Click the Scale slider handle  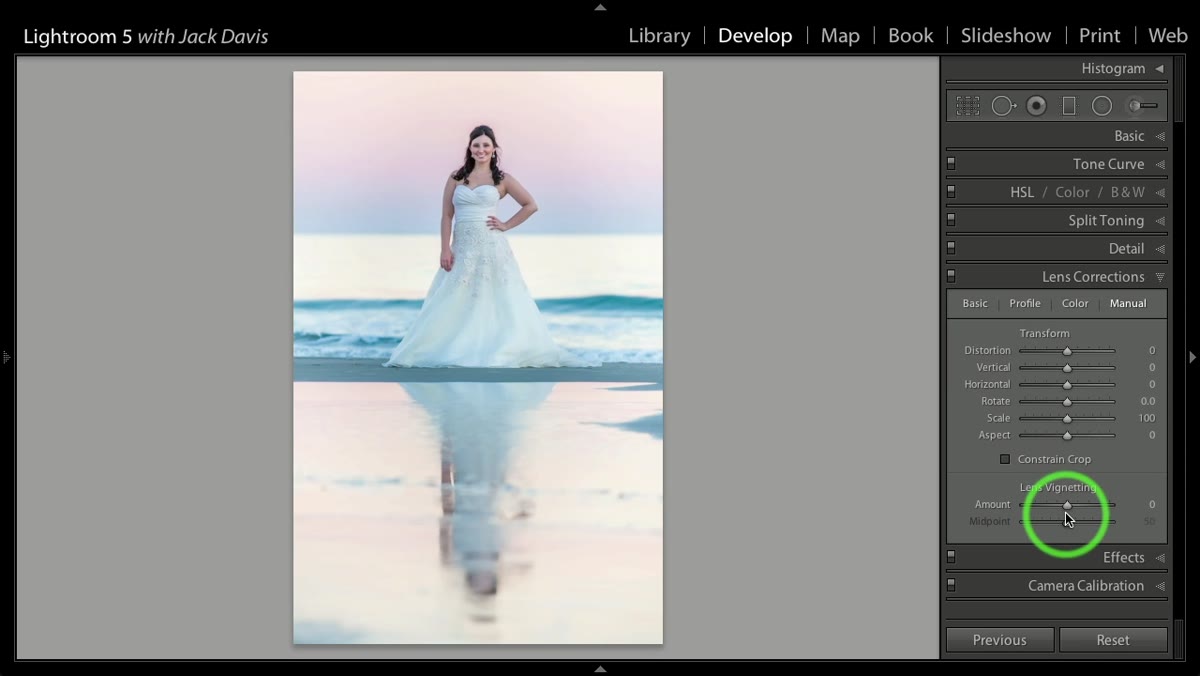coord(1067,419)
